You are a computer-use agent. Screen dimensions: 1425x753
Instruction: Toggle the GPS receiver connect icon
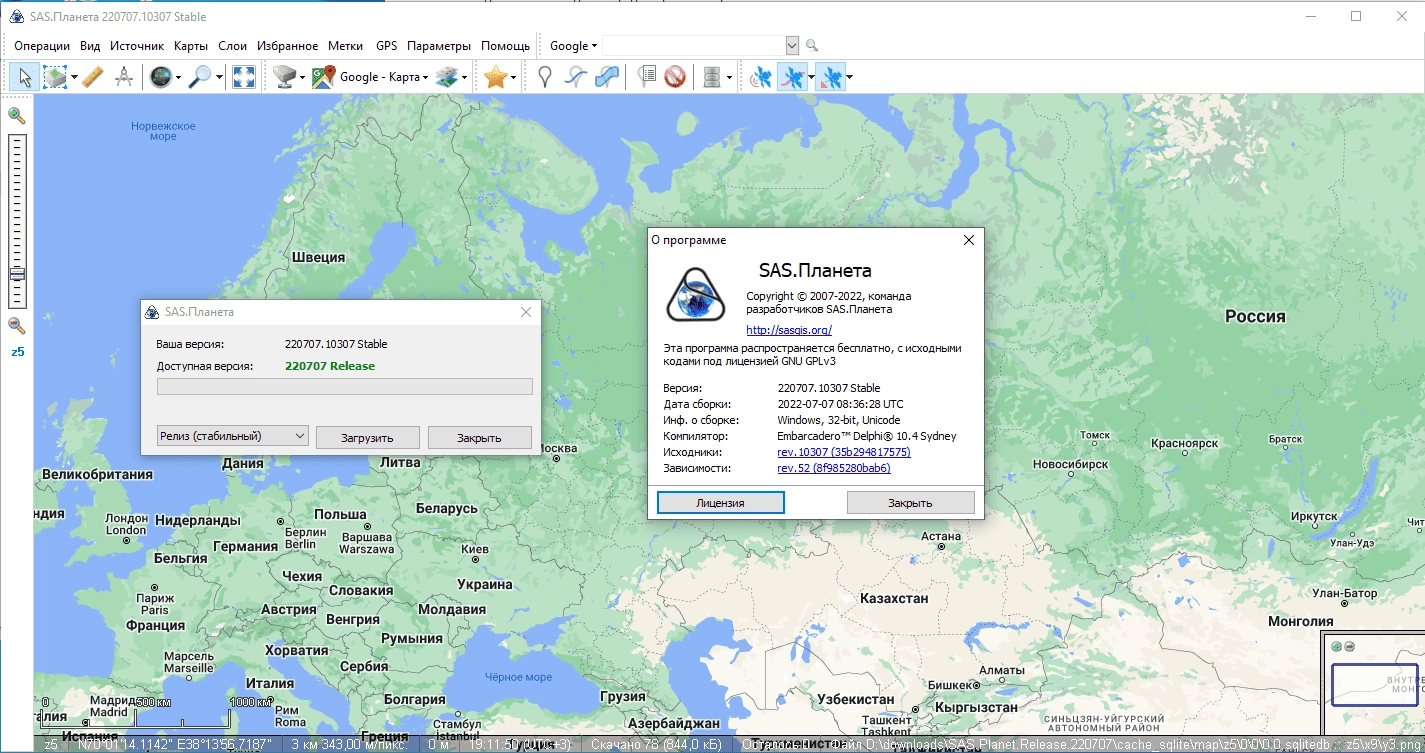tap(761, 77)
